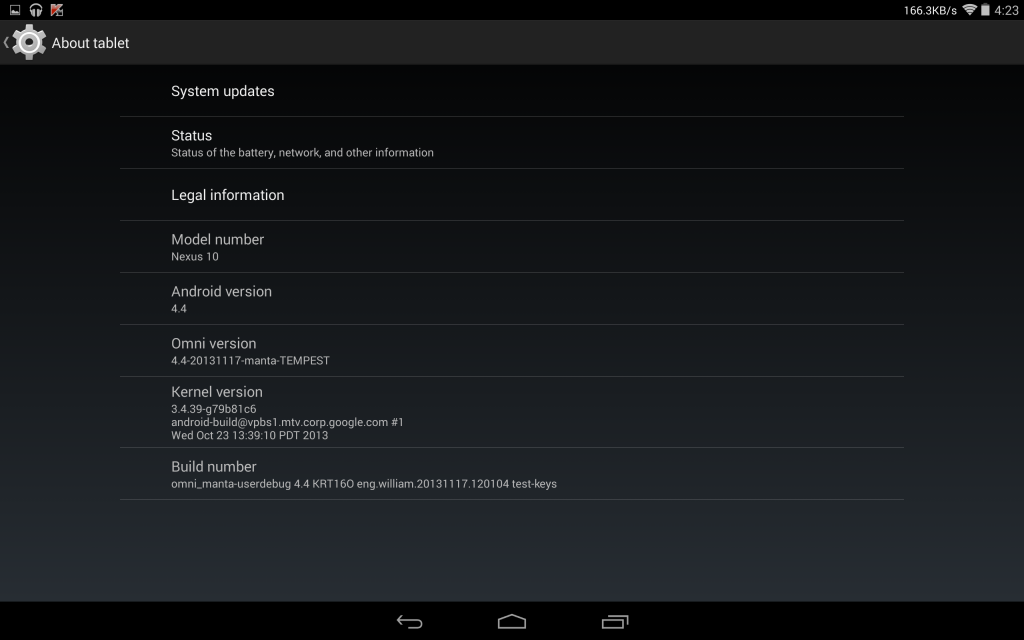
Task: Tap the 4:23 clock in status bar
Action: click(1006, 10)
